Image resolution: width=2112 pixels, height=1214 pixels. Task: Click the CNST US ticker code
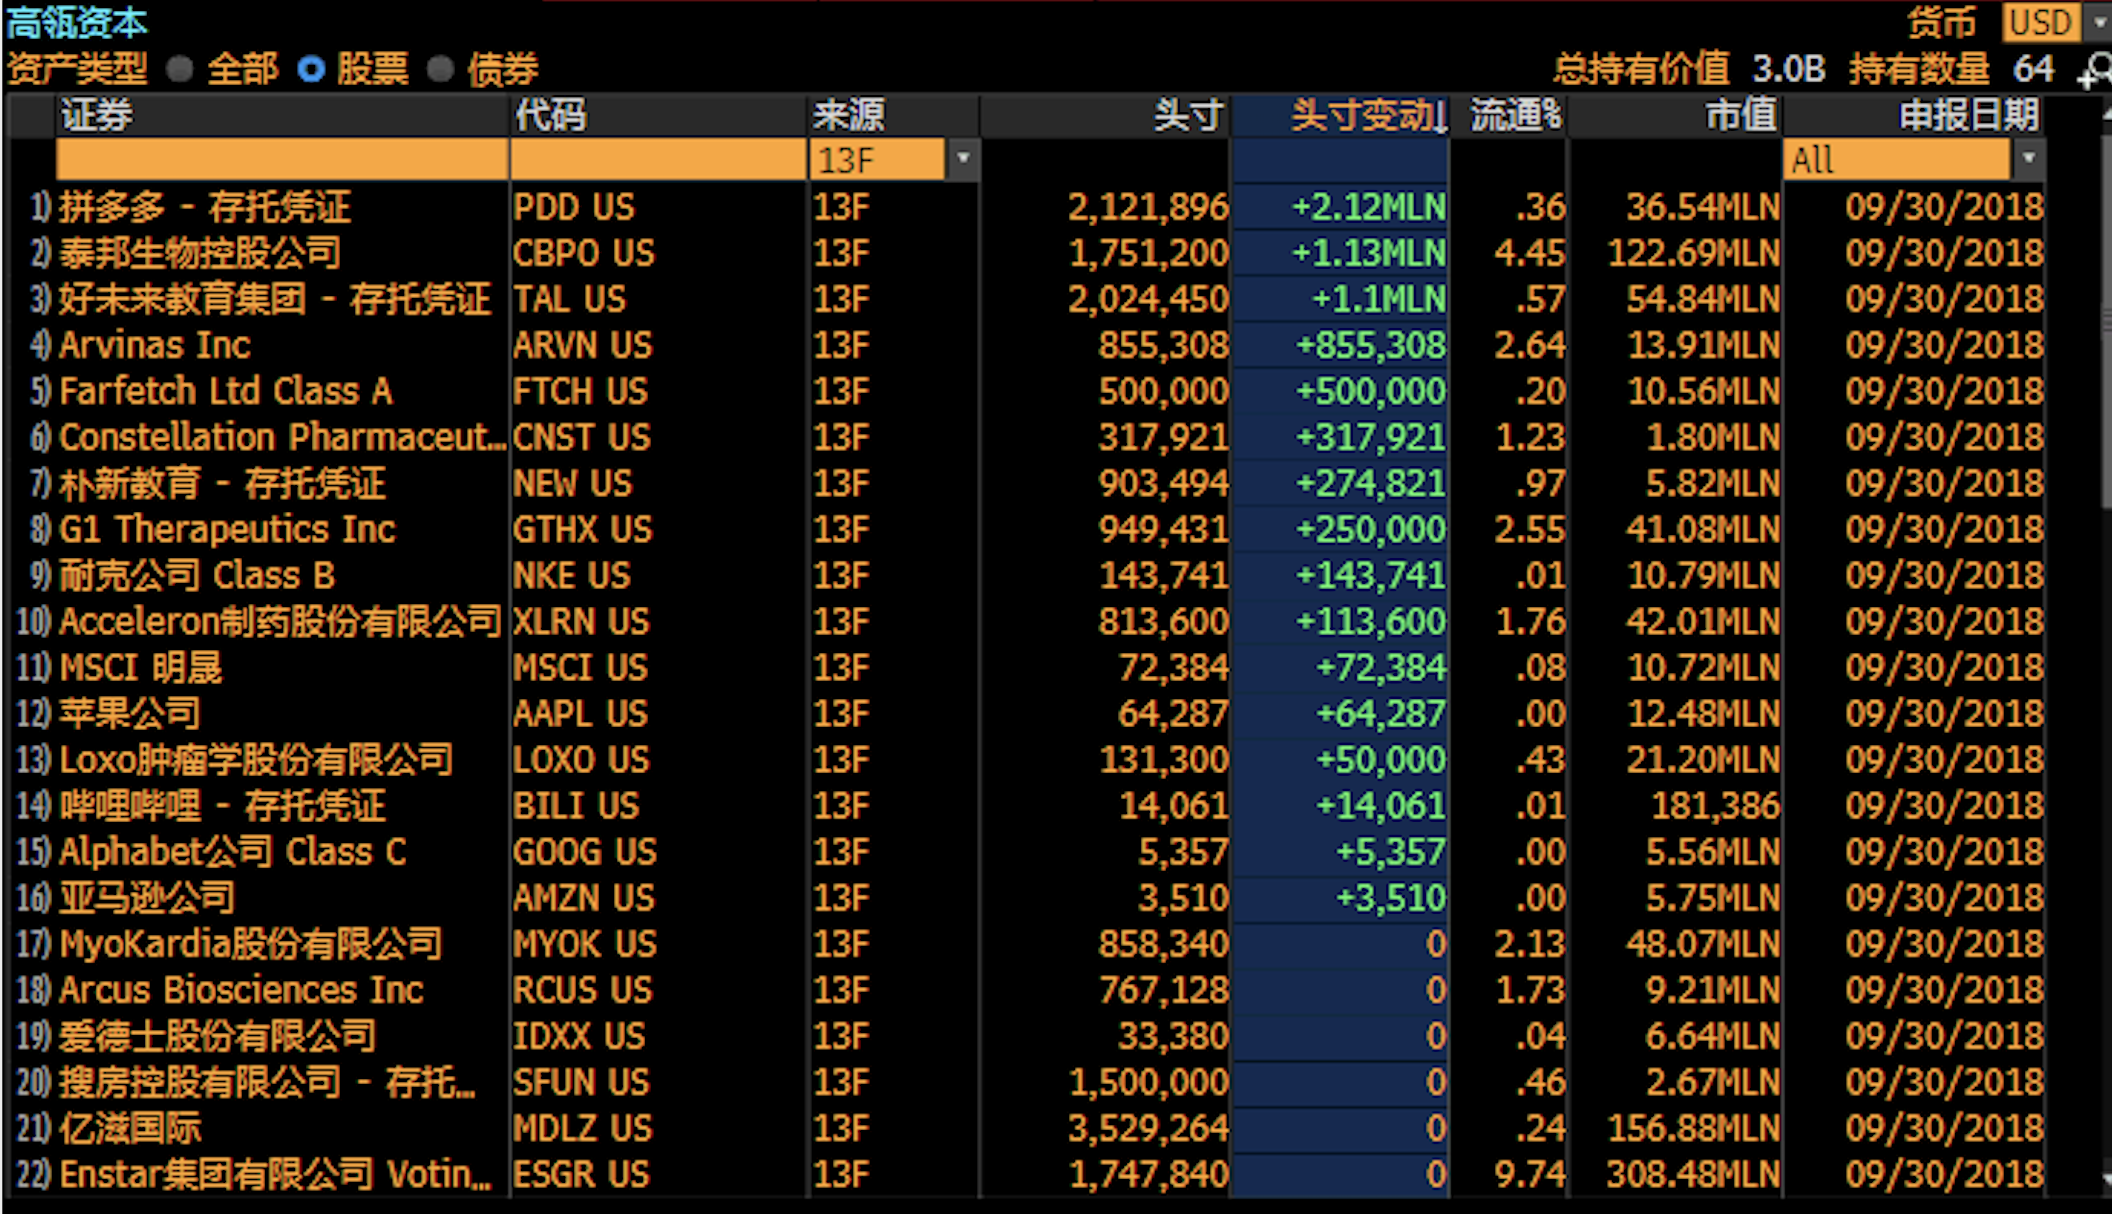coord(582,437)
